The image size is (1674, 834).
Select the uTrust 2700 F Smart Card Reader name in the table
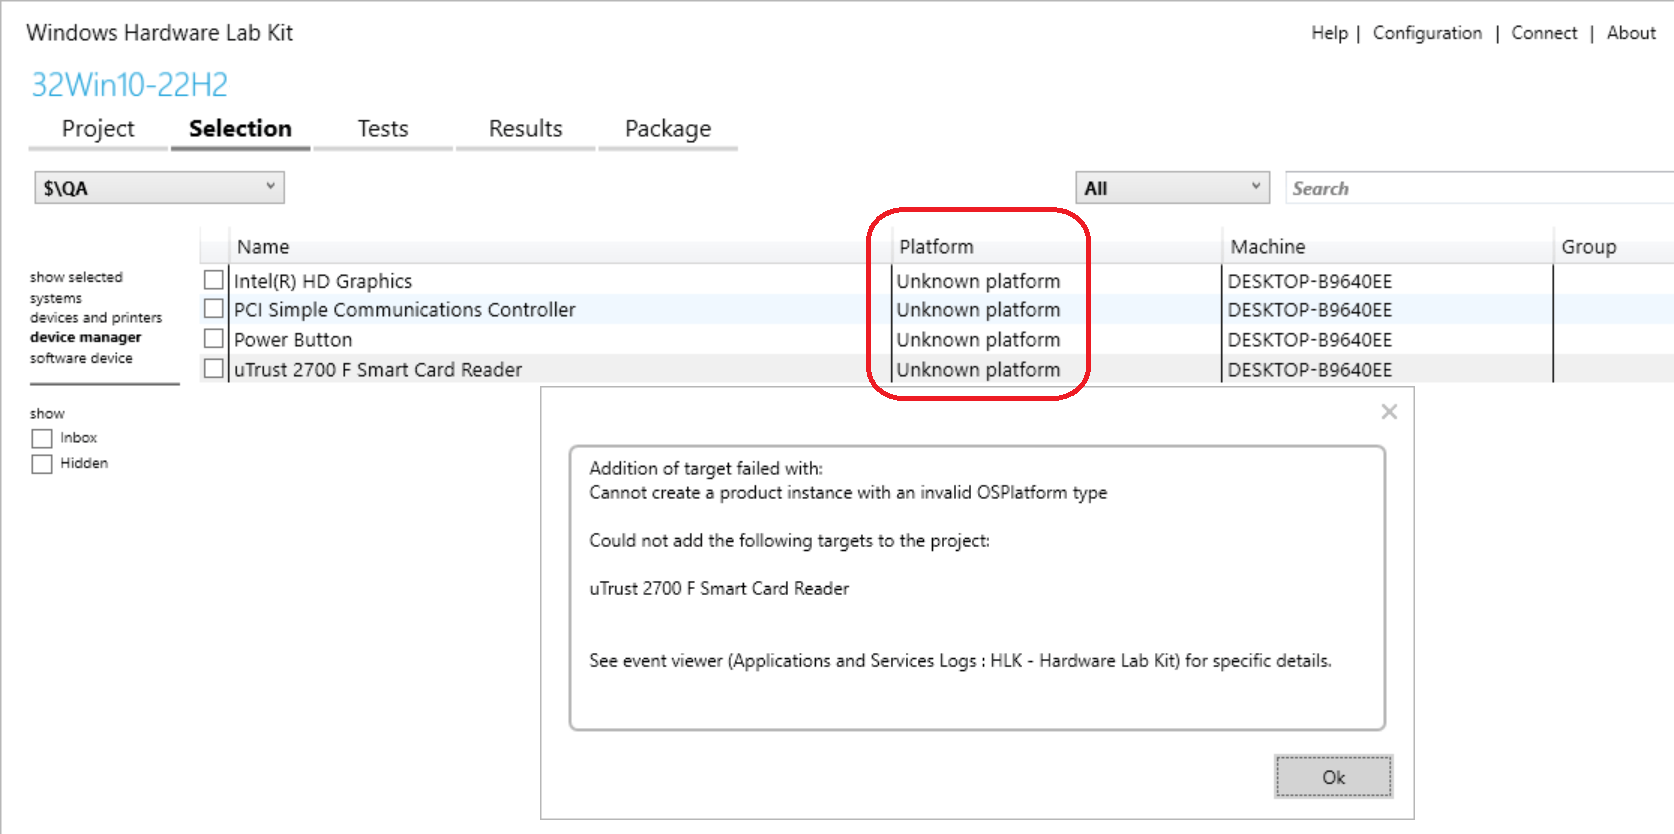[x=378, y=370]
